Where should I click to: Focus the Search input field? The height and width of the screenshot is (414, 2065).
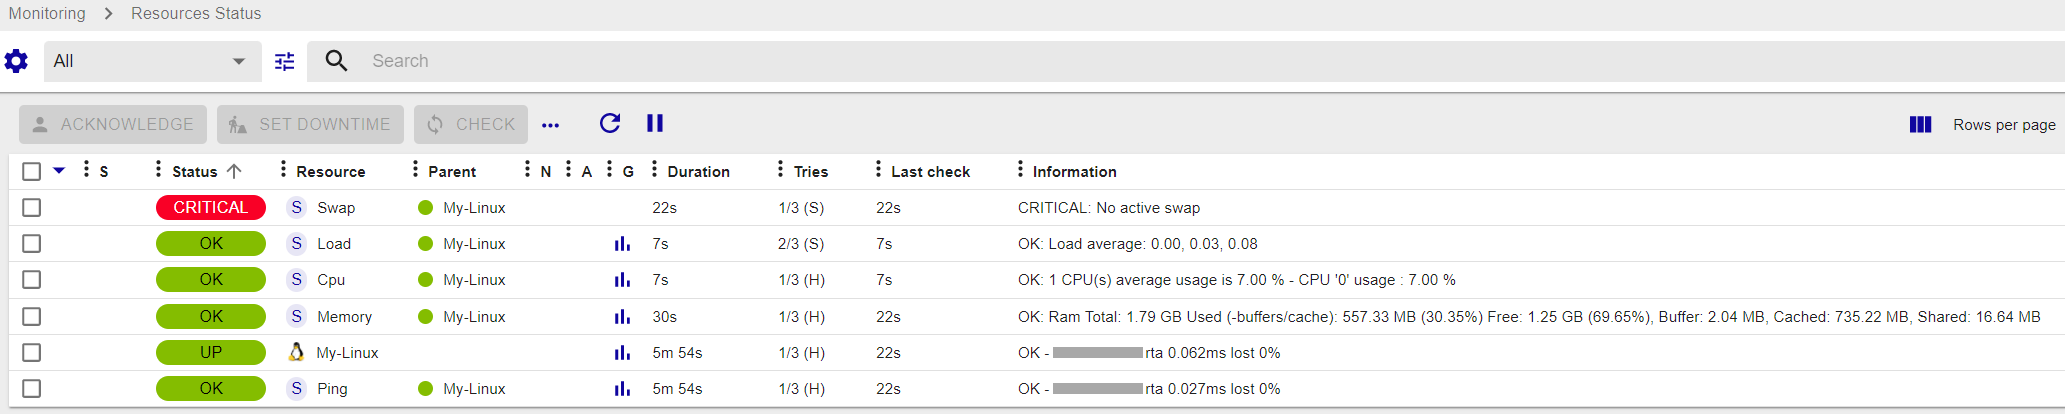pos(700,61)
